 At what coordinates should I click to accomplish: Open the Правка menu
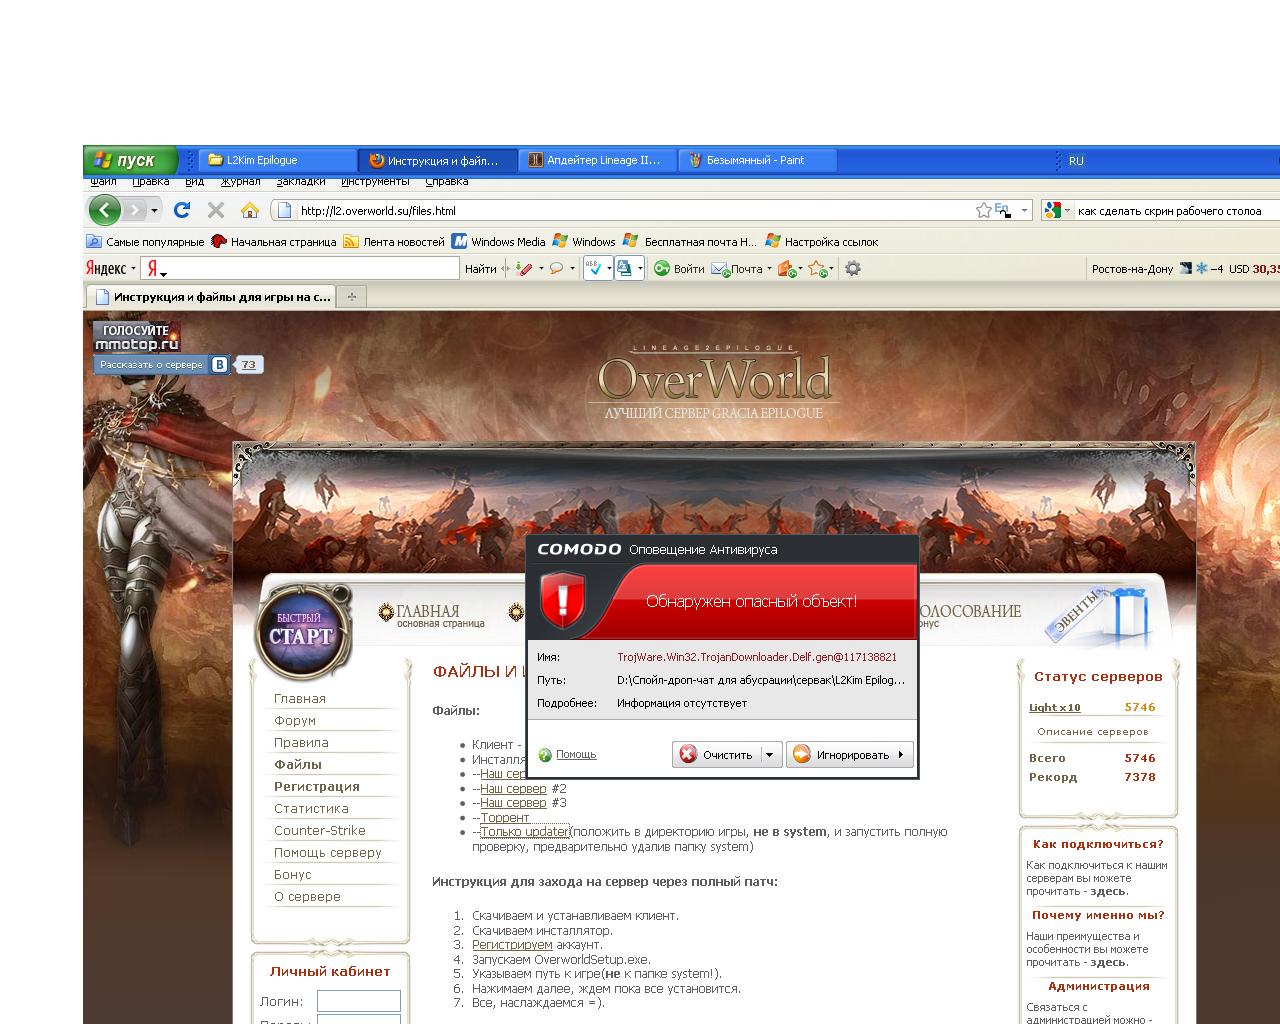click(x=150, y=182)
